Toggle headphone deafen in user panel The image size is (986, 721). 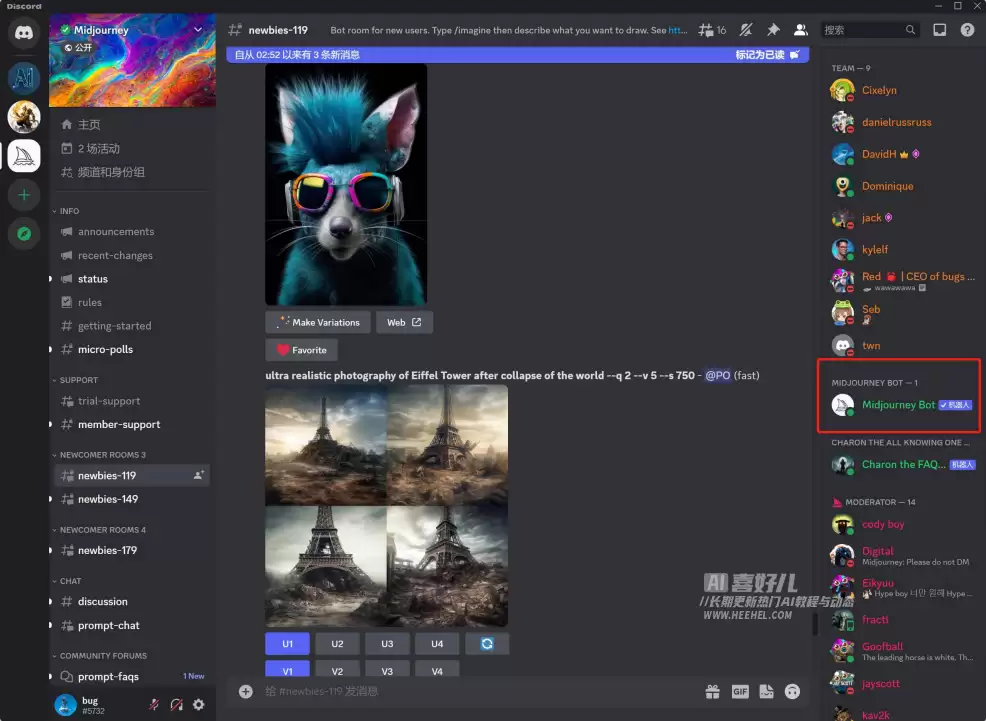[176, 705]
